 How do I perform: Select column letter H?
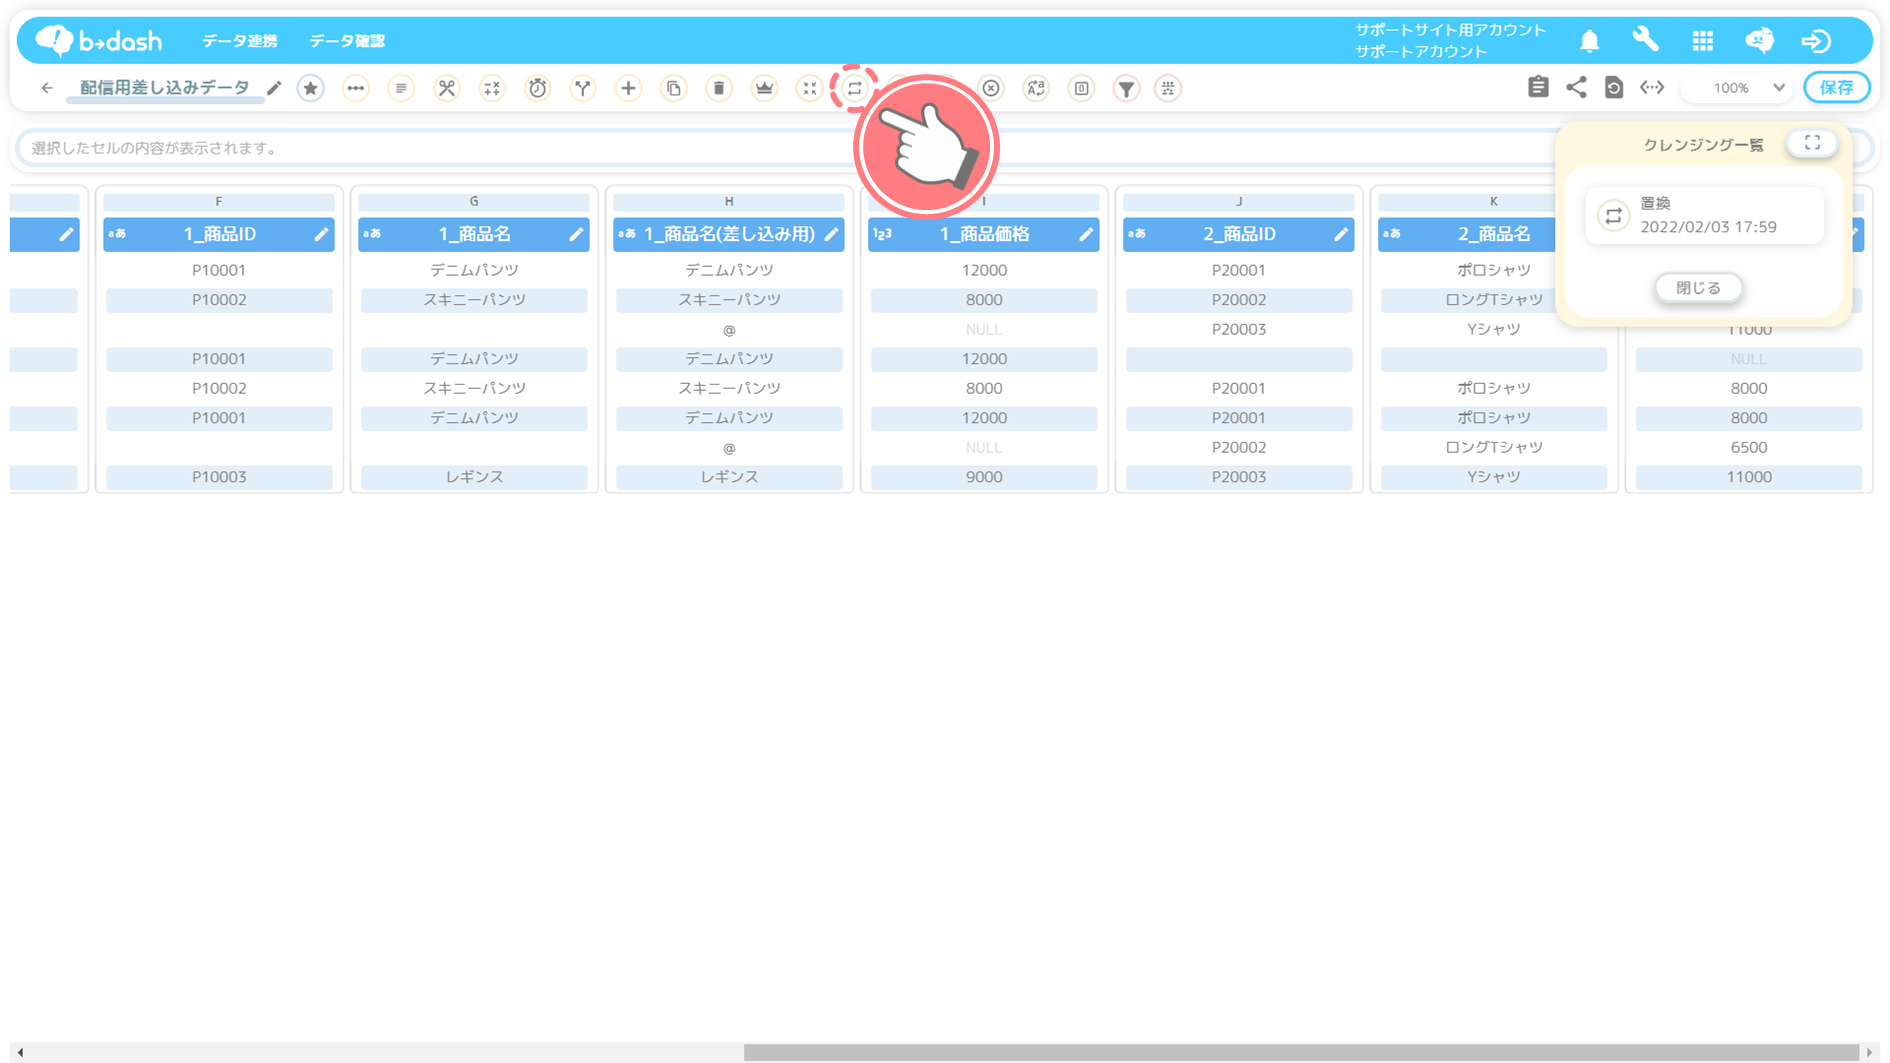pos(729,201)
